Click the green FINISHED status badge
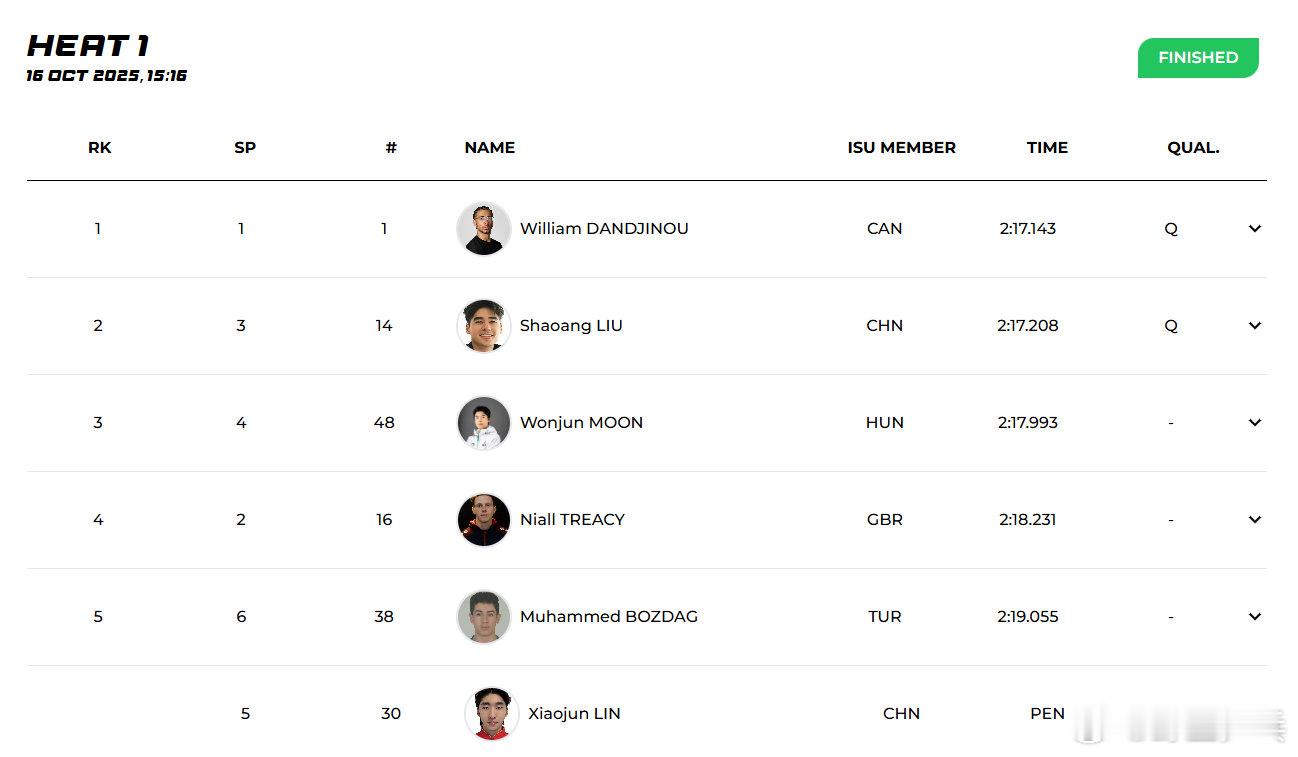 pyautogui.click(x=1197, y=58)
